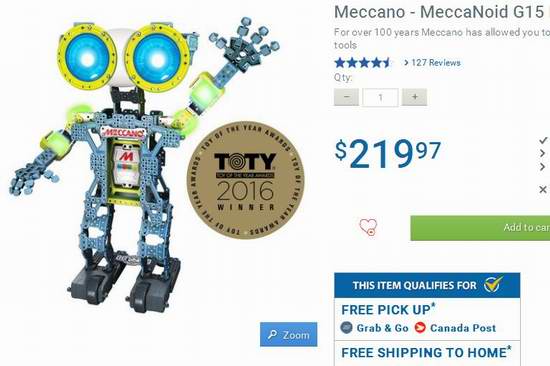Open the Meccano MeccaNoid G15 product title
Screen dimensions: 550x366
[x=442, y=12]
